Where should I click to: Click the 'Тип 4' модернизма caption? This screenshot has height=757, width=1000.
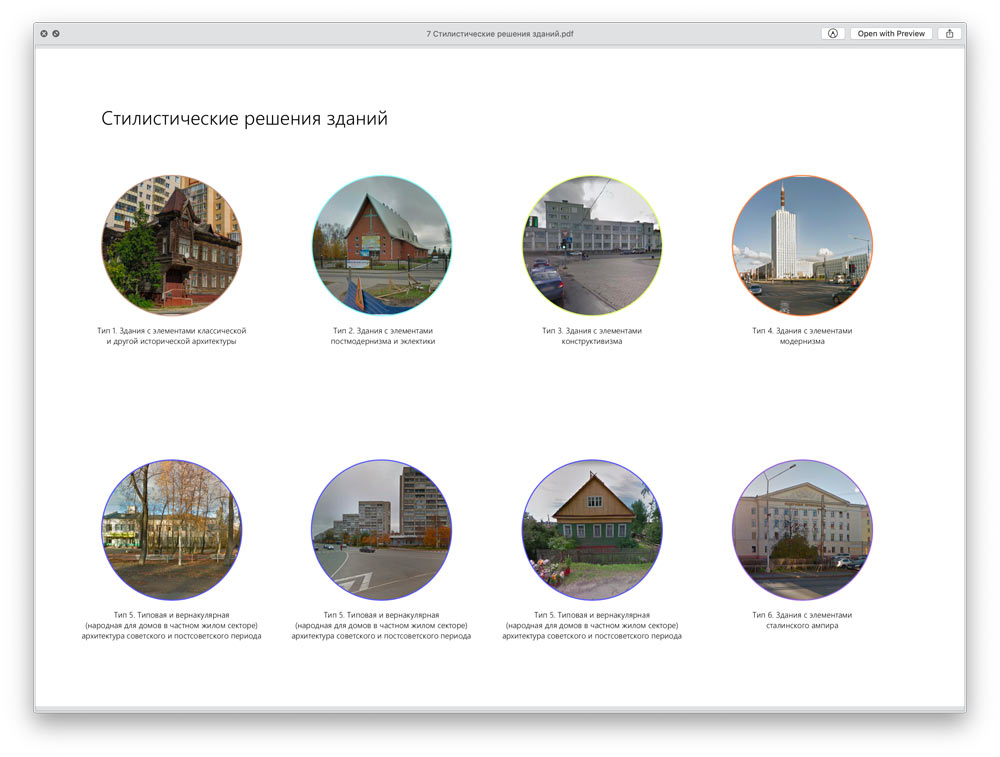click(802, 336)
